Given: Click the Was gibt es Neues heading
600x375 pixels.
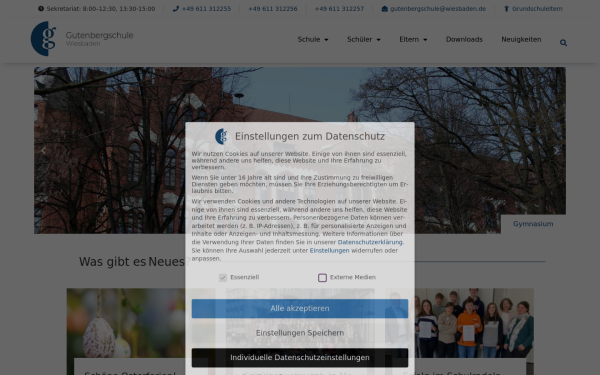Looking at the screenshot, I should (134, 262).
